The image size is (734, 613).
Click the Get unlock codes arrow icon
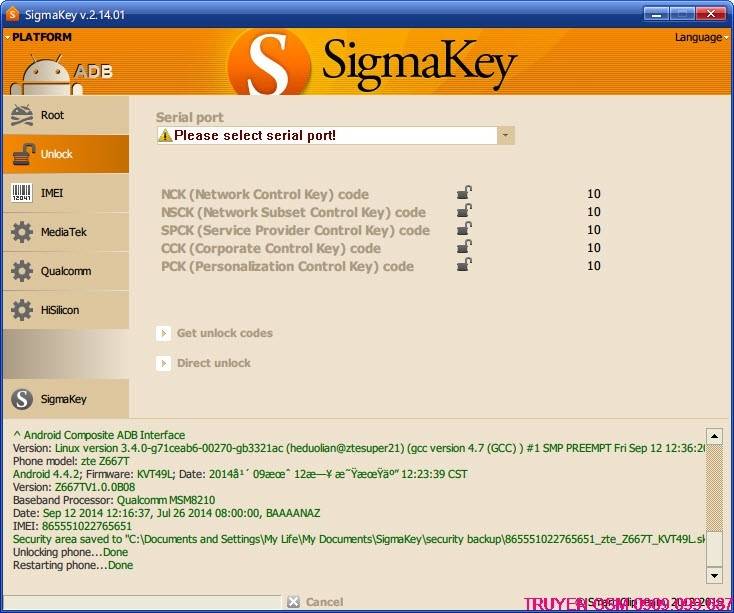click(x=163, y=333)
